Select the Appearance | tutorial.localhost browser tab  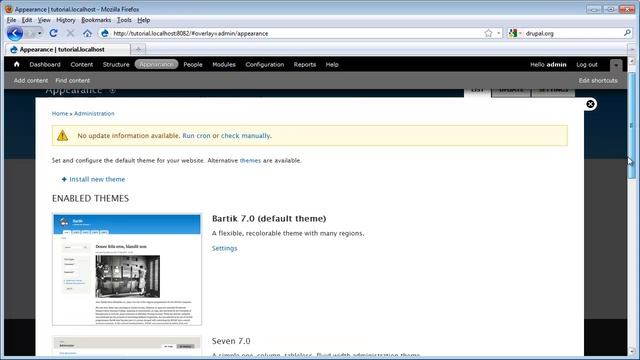(x=68, y=49)
